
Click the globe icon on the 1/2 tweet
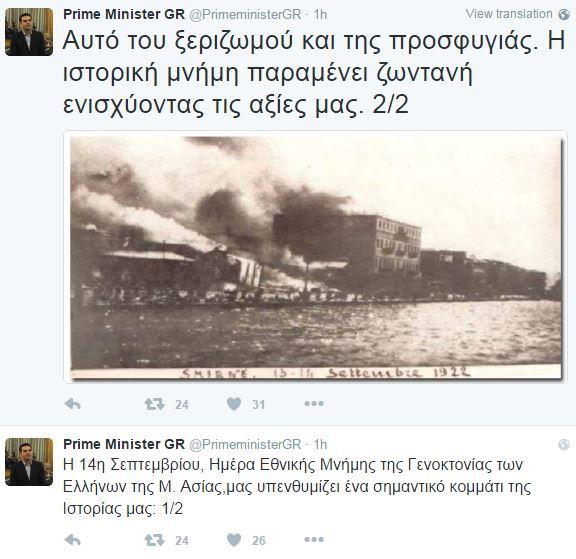pyautogui.click(x=564, y=444)
